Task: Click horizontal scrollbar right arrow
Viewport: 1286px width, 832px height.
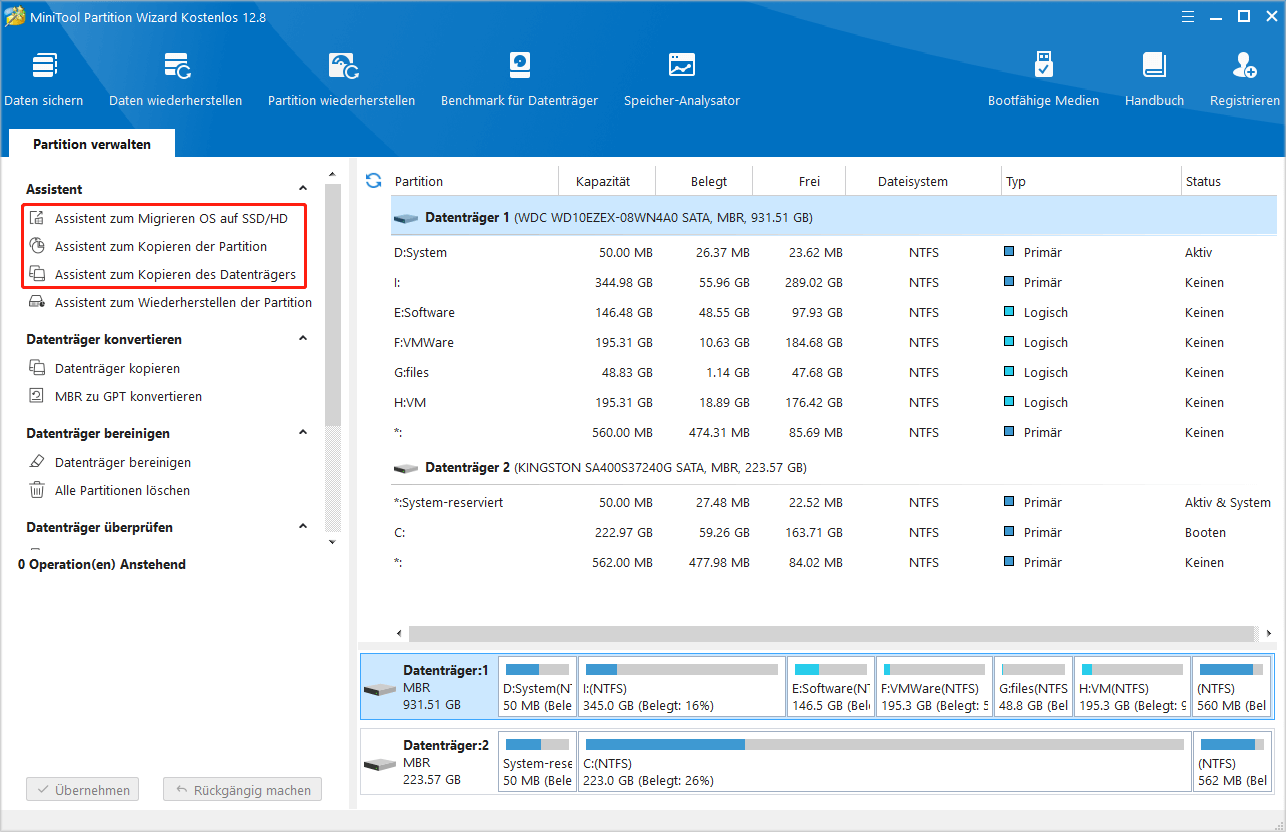Action: point(1269,634)
